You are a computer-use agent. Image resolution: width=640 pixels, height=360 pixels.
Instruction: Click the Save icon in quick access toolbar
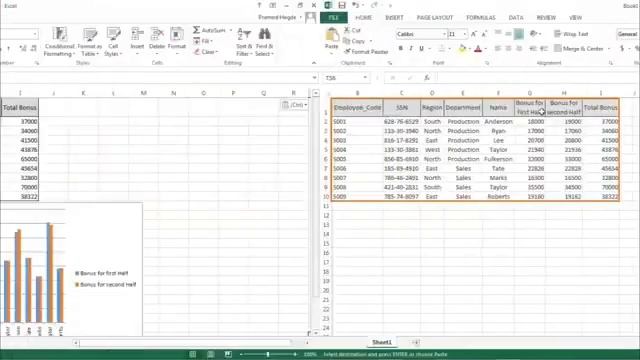click(x=342, y=5)
